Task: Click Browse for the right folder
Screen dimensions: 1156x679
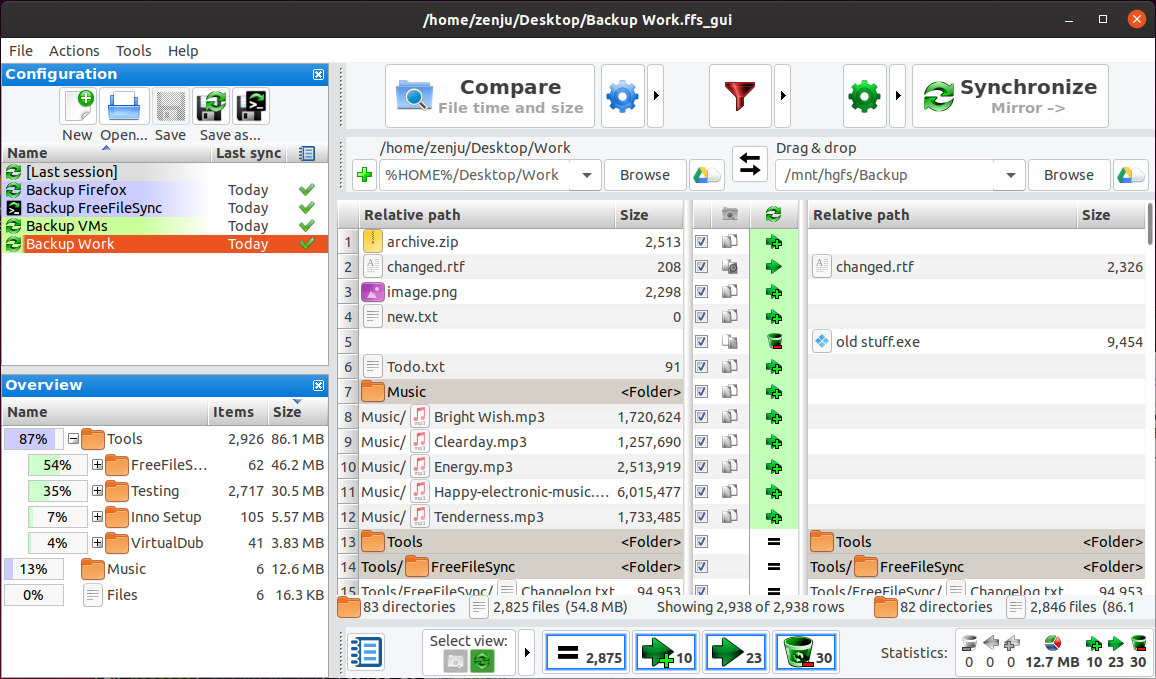Action: pos(1068,175)
